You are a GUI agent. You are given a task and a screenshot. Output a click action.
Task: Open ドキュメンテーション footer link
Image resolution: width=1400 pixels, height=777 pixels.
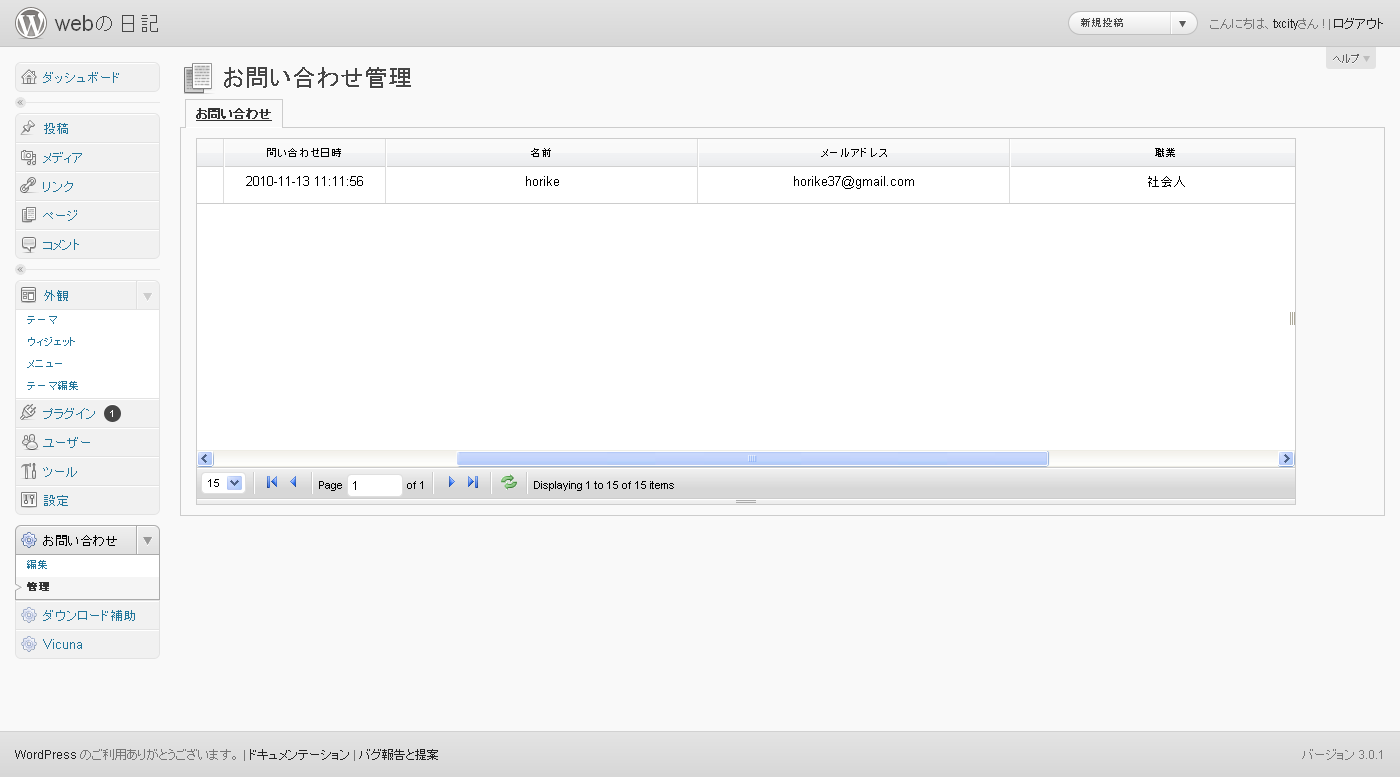(x=298, y=755)
